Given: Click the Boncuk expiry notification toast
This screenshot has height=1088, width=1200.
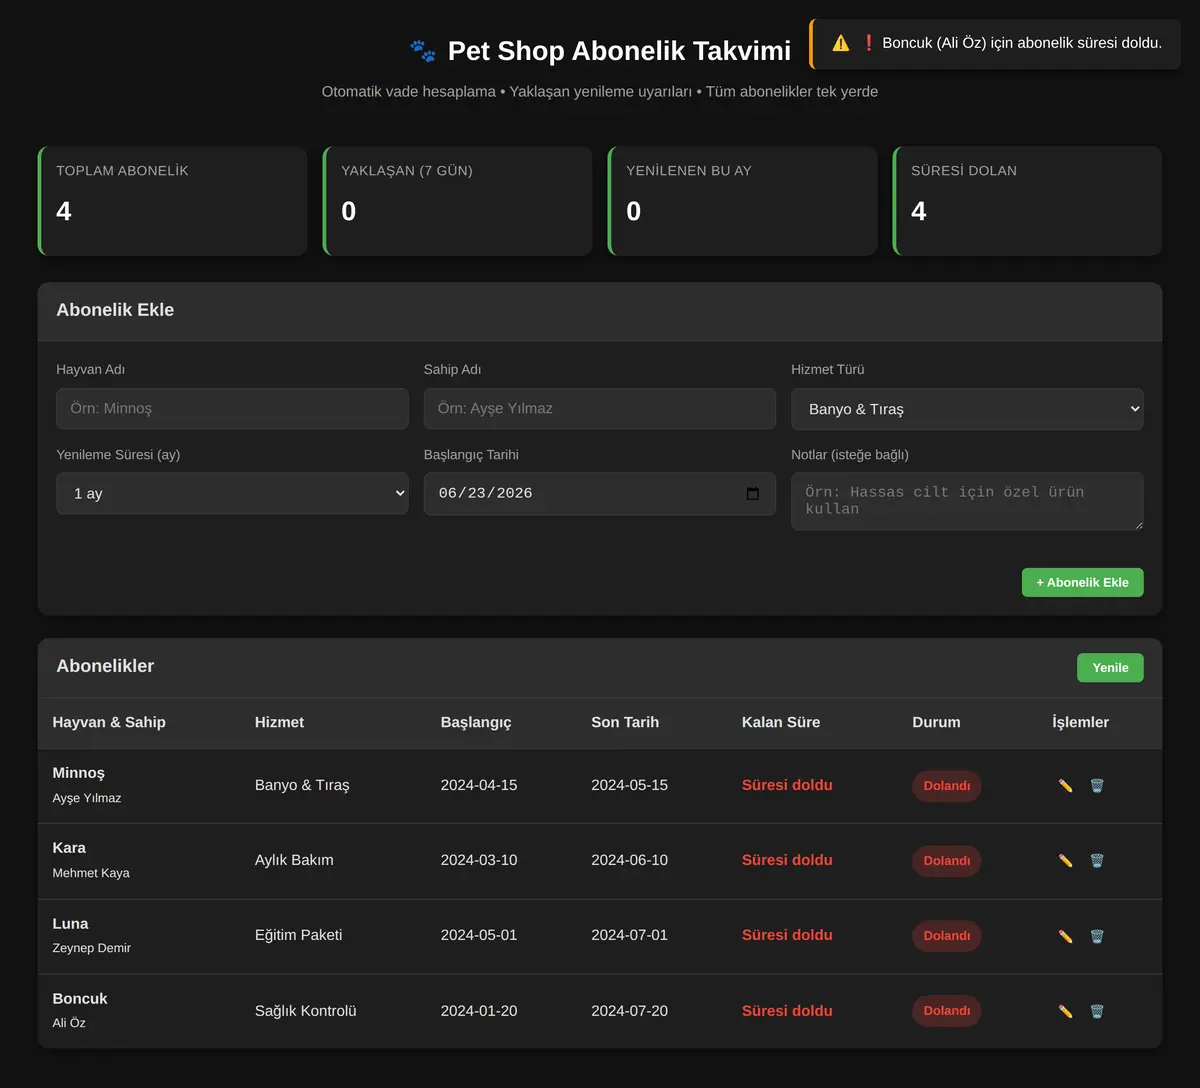Looking at the screenshot, I should pos(995,43).
